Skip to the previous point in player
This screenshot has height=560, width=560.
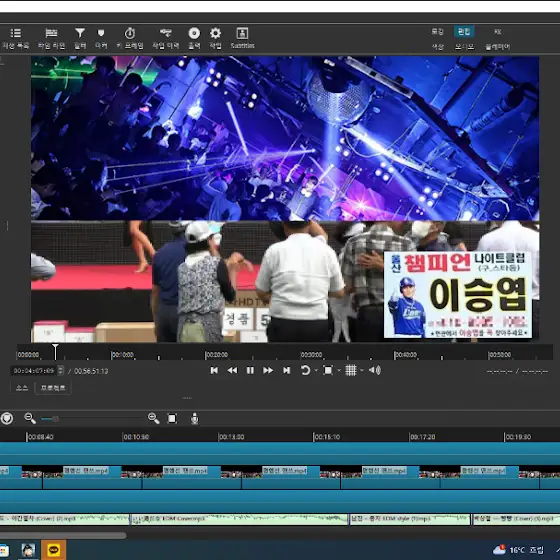pyautogui.click(x=214, y=370)
